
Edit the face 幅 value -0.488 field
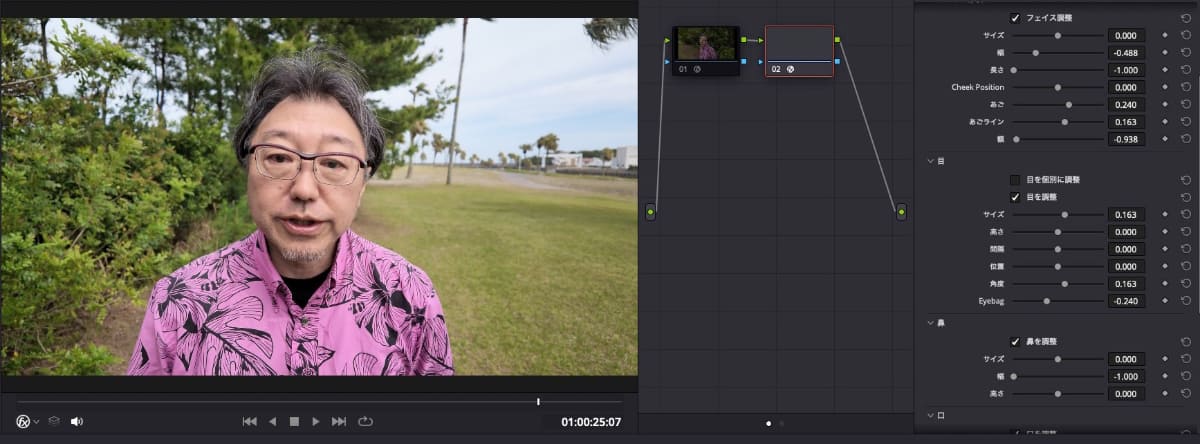[x=1126, y=52]
